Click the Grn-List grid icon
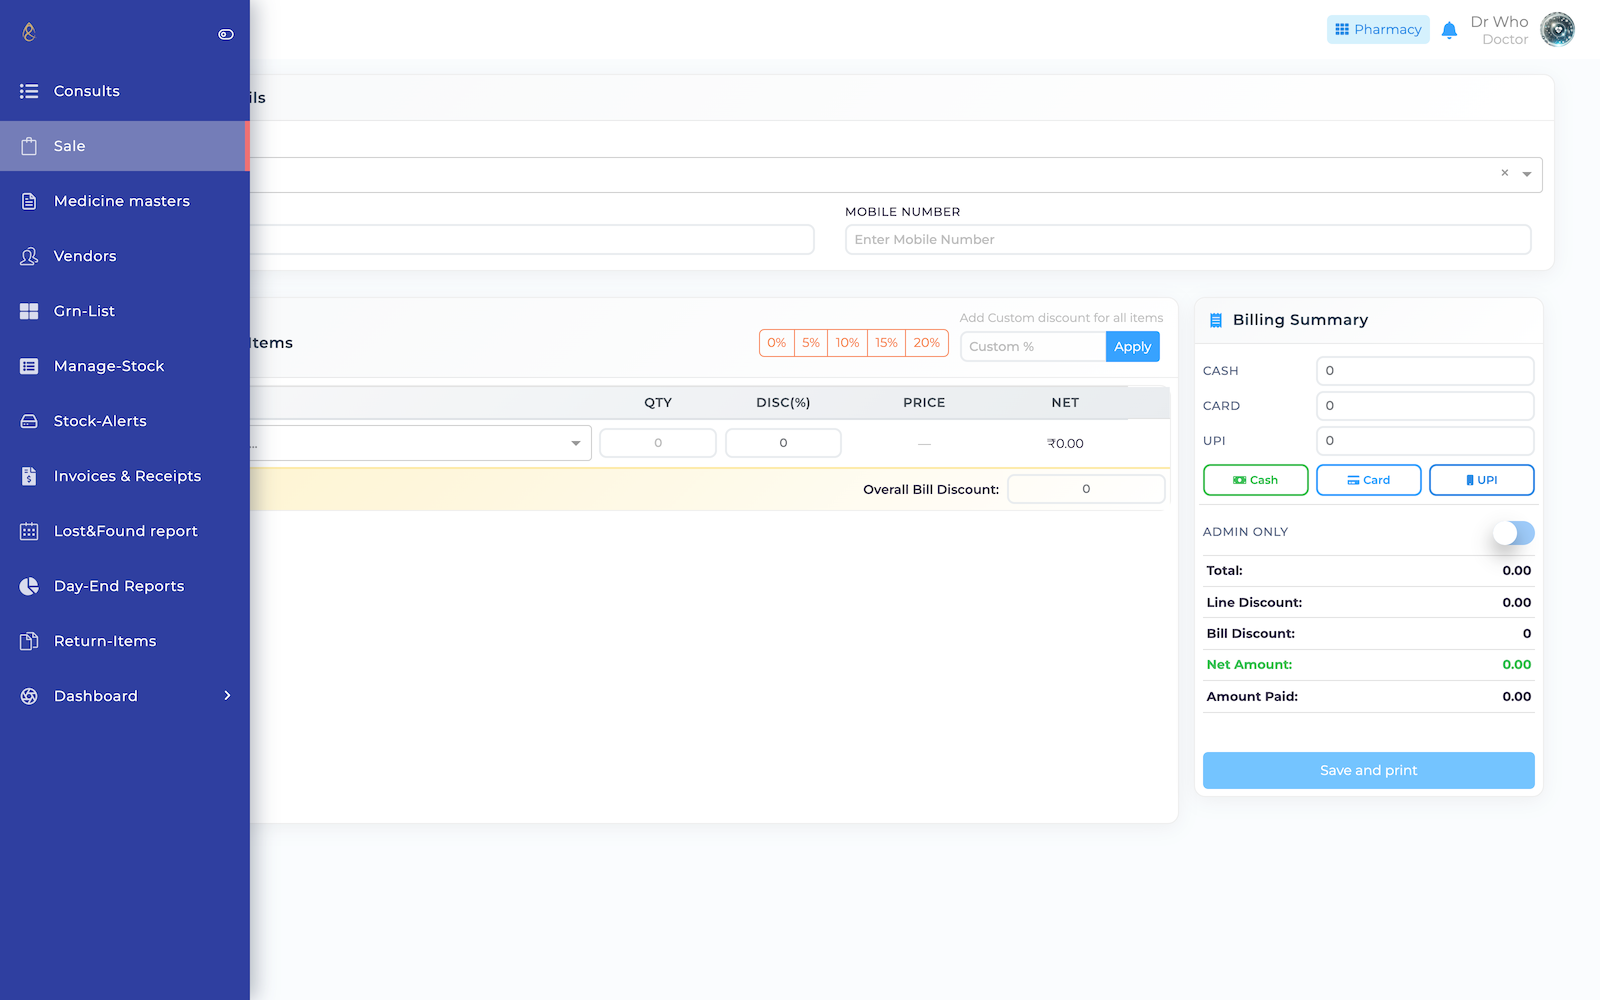Image resolution: width=1600 pixels, height=1000 pixels. pos(29,311)
